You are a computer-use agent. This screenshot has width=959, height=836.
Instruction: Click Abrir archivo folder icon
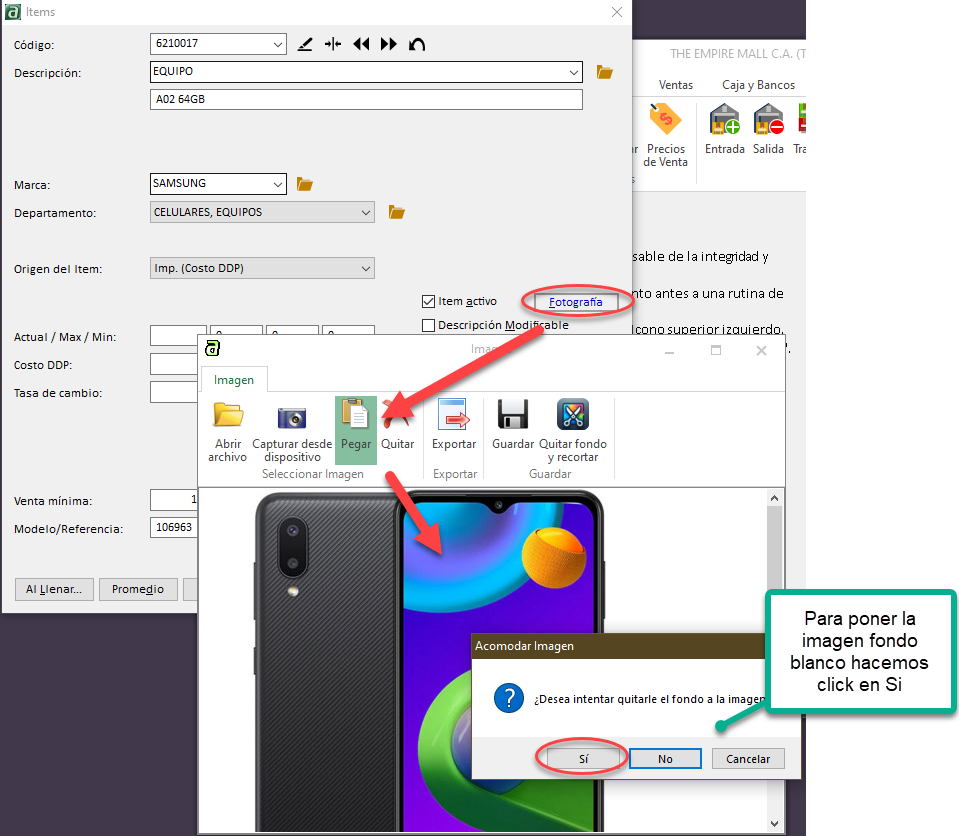pos(228,415)
